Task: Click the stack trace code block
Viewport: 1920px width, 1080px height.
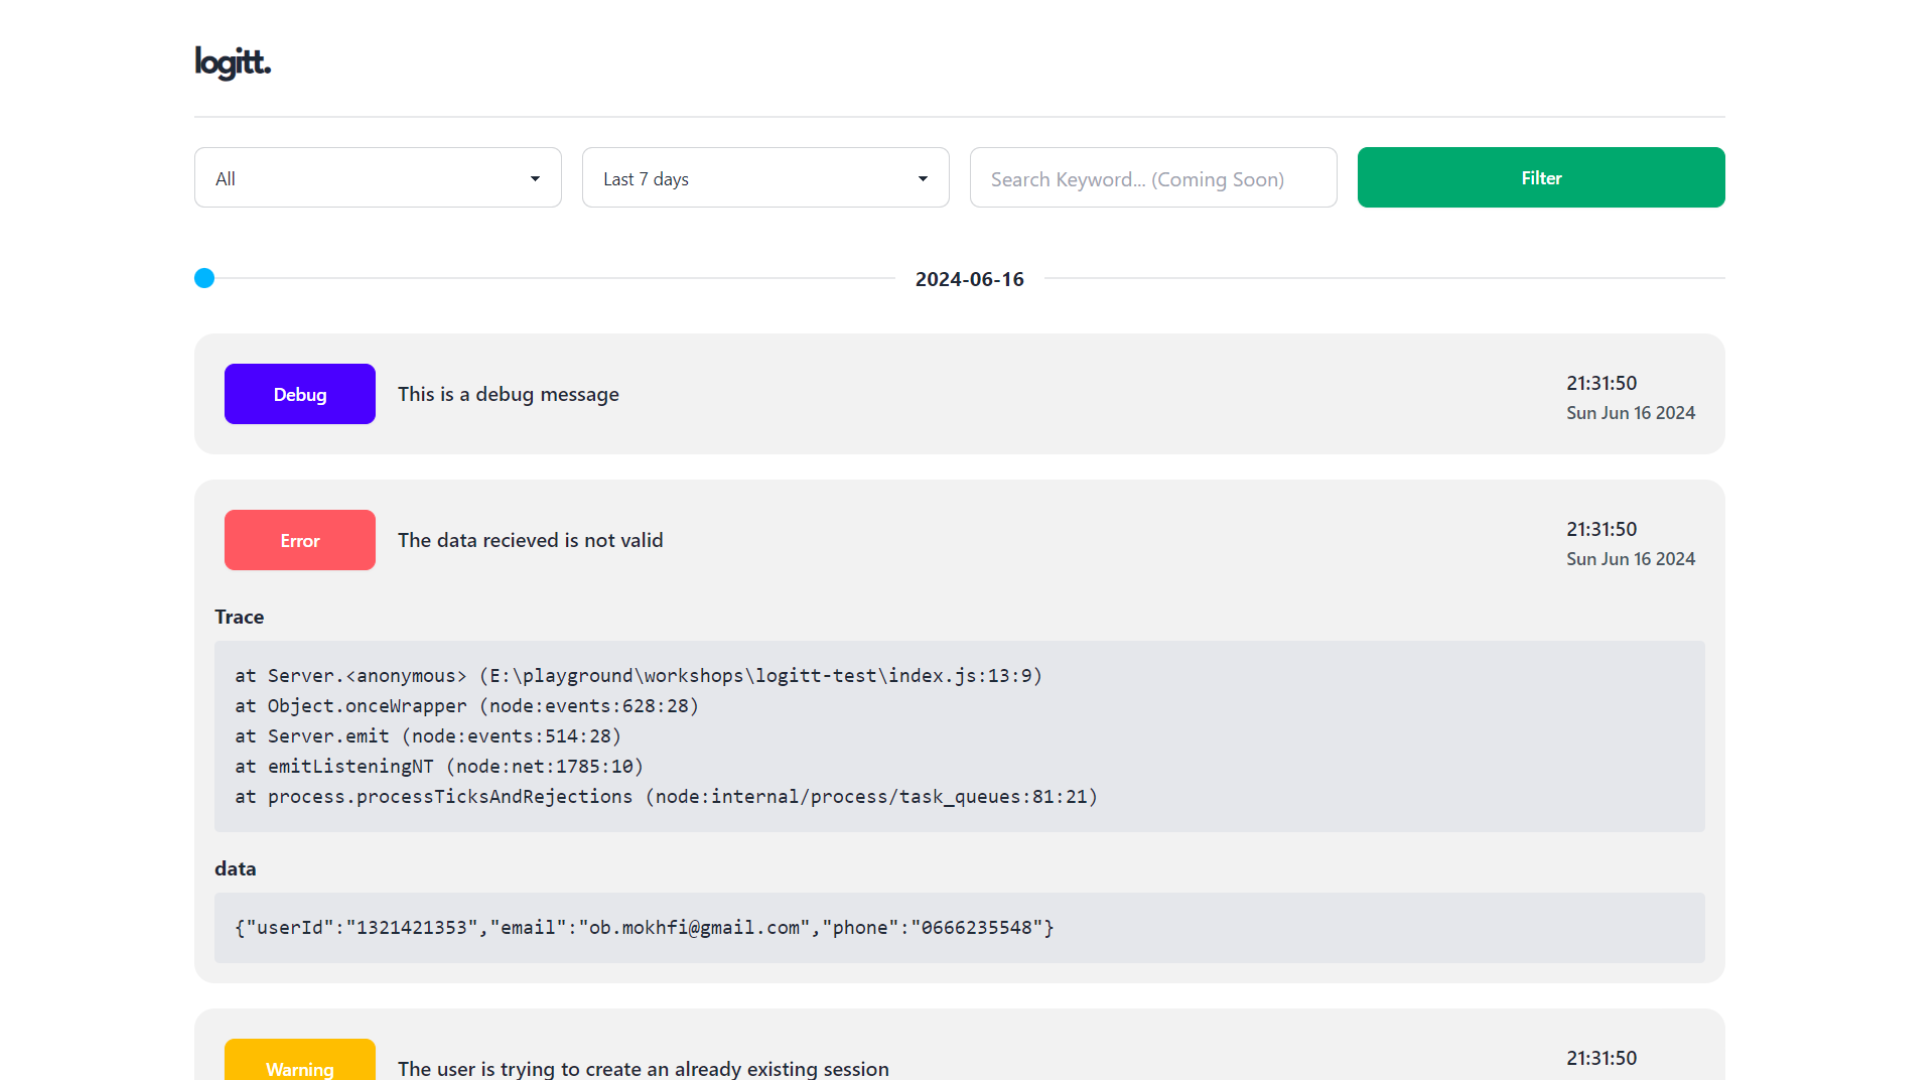Action: tap(958, 736)
